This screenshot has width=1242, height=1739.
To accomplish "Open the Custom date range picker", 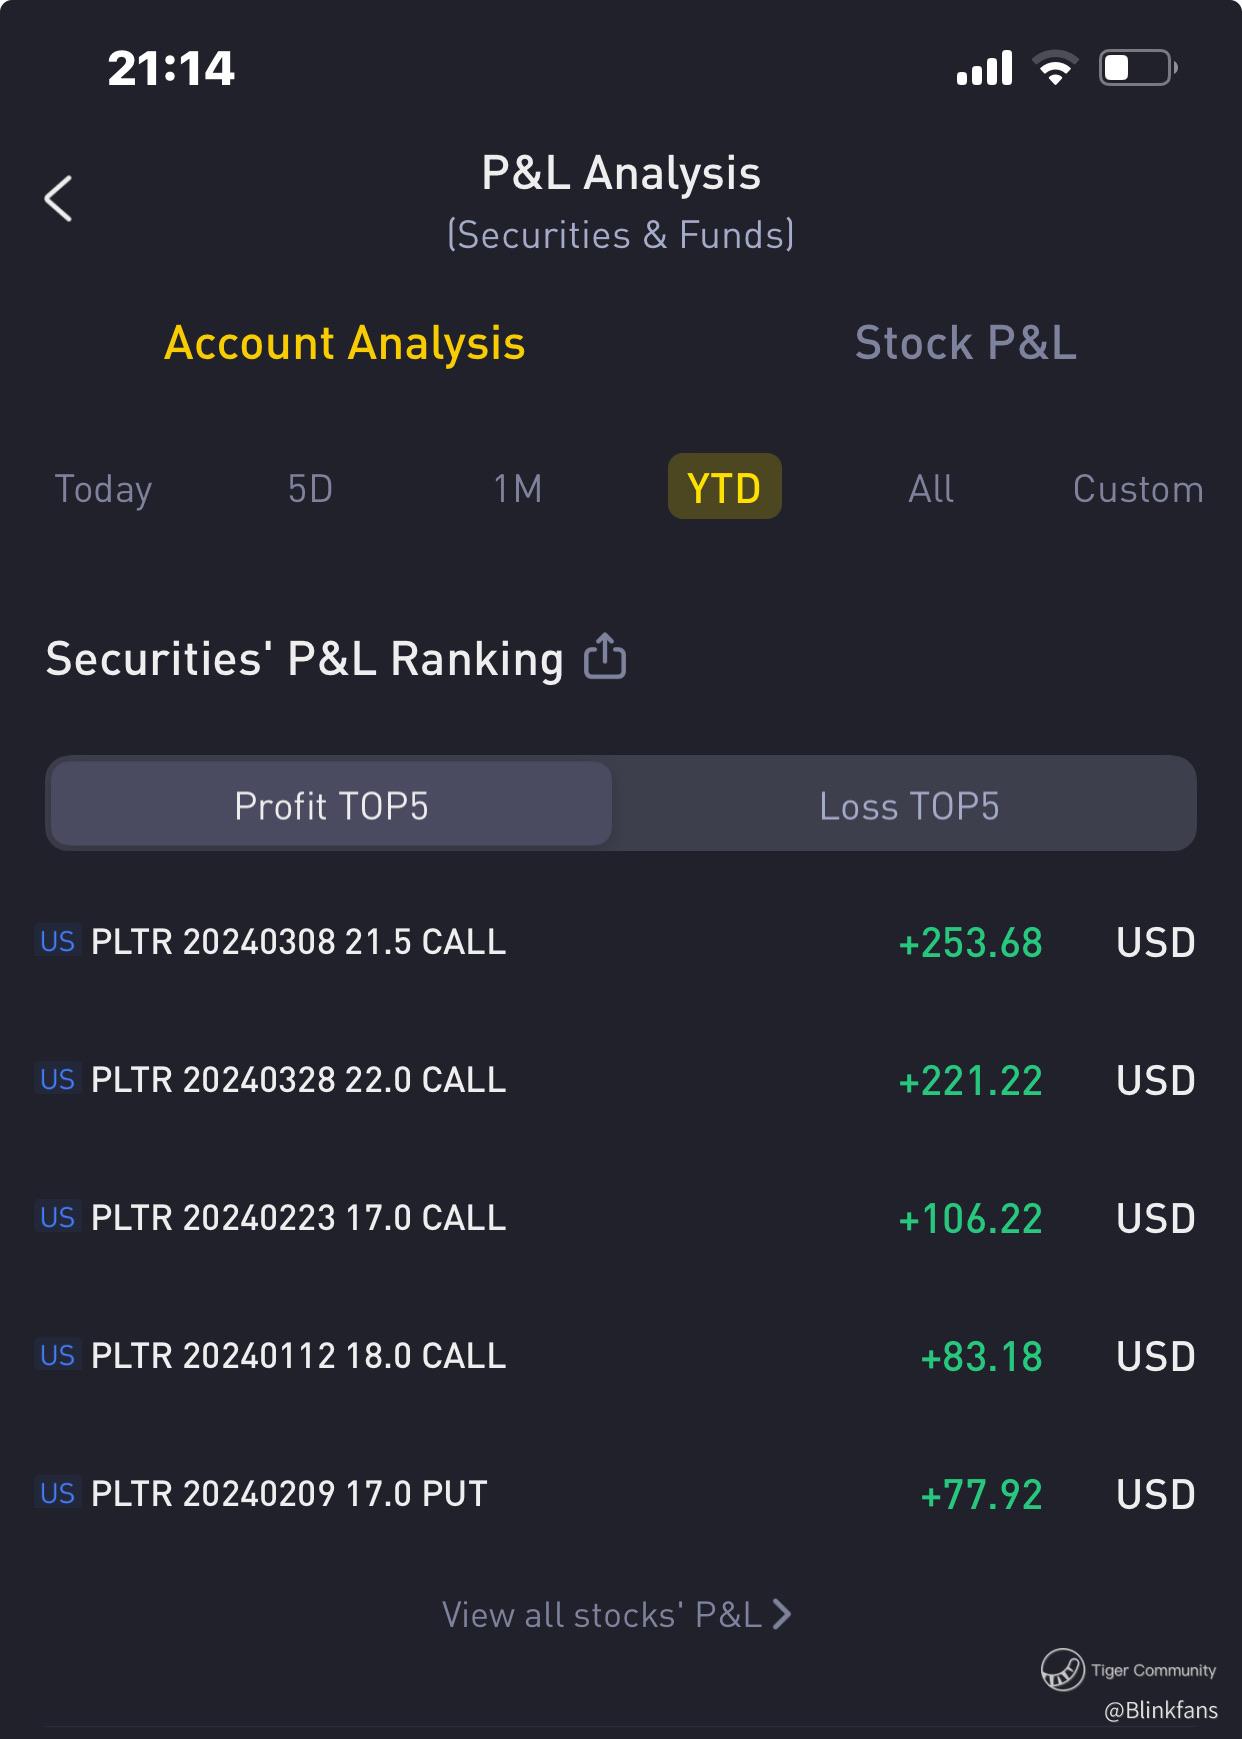I will pyautogui.click(x=1137, y=489).
